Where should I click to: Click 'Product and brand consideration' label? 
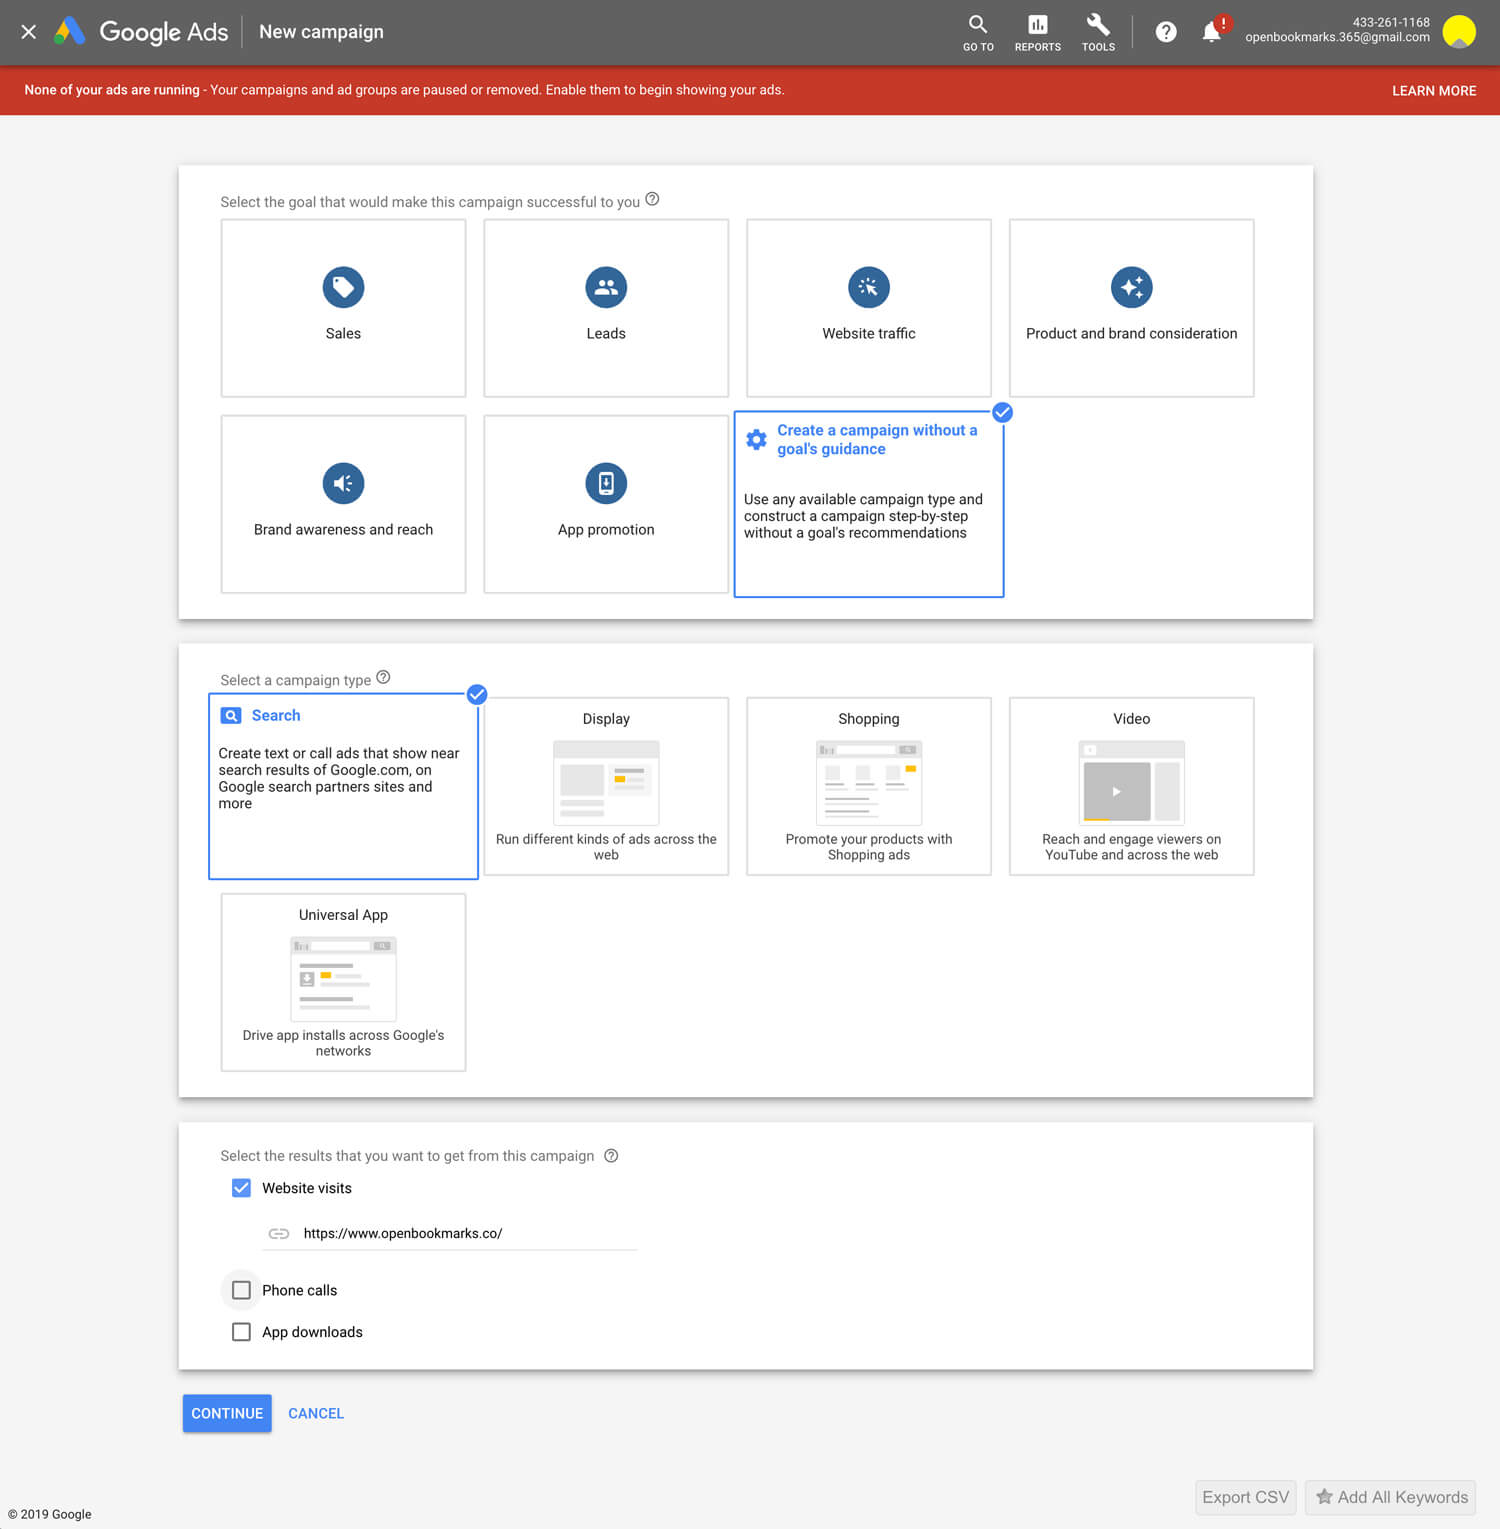[1132, 333]
